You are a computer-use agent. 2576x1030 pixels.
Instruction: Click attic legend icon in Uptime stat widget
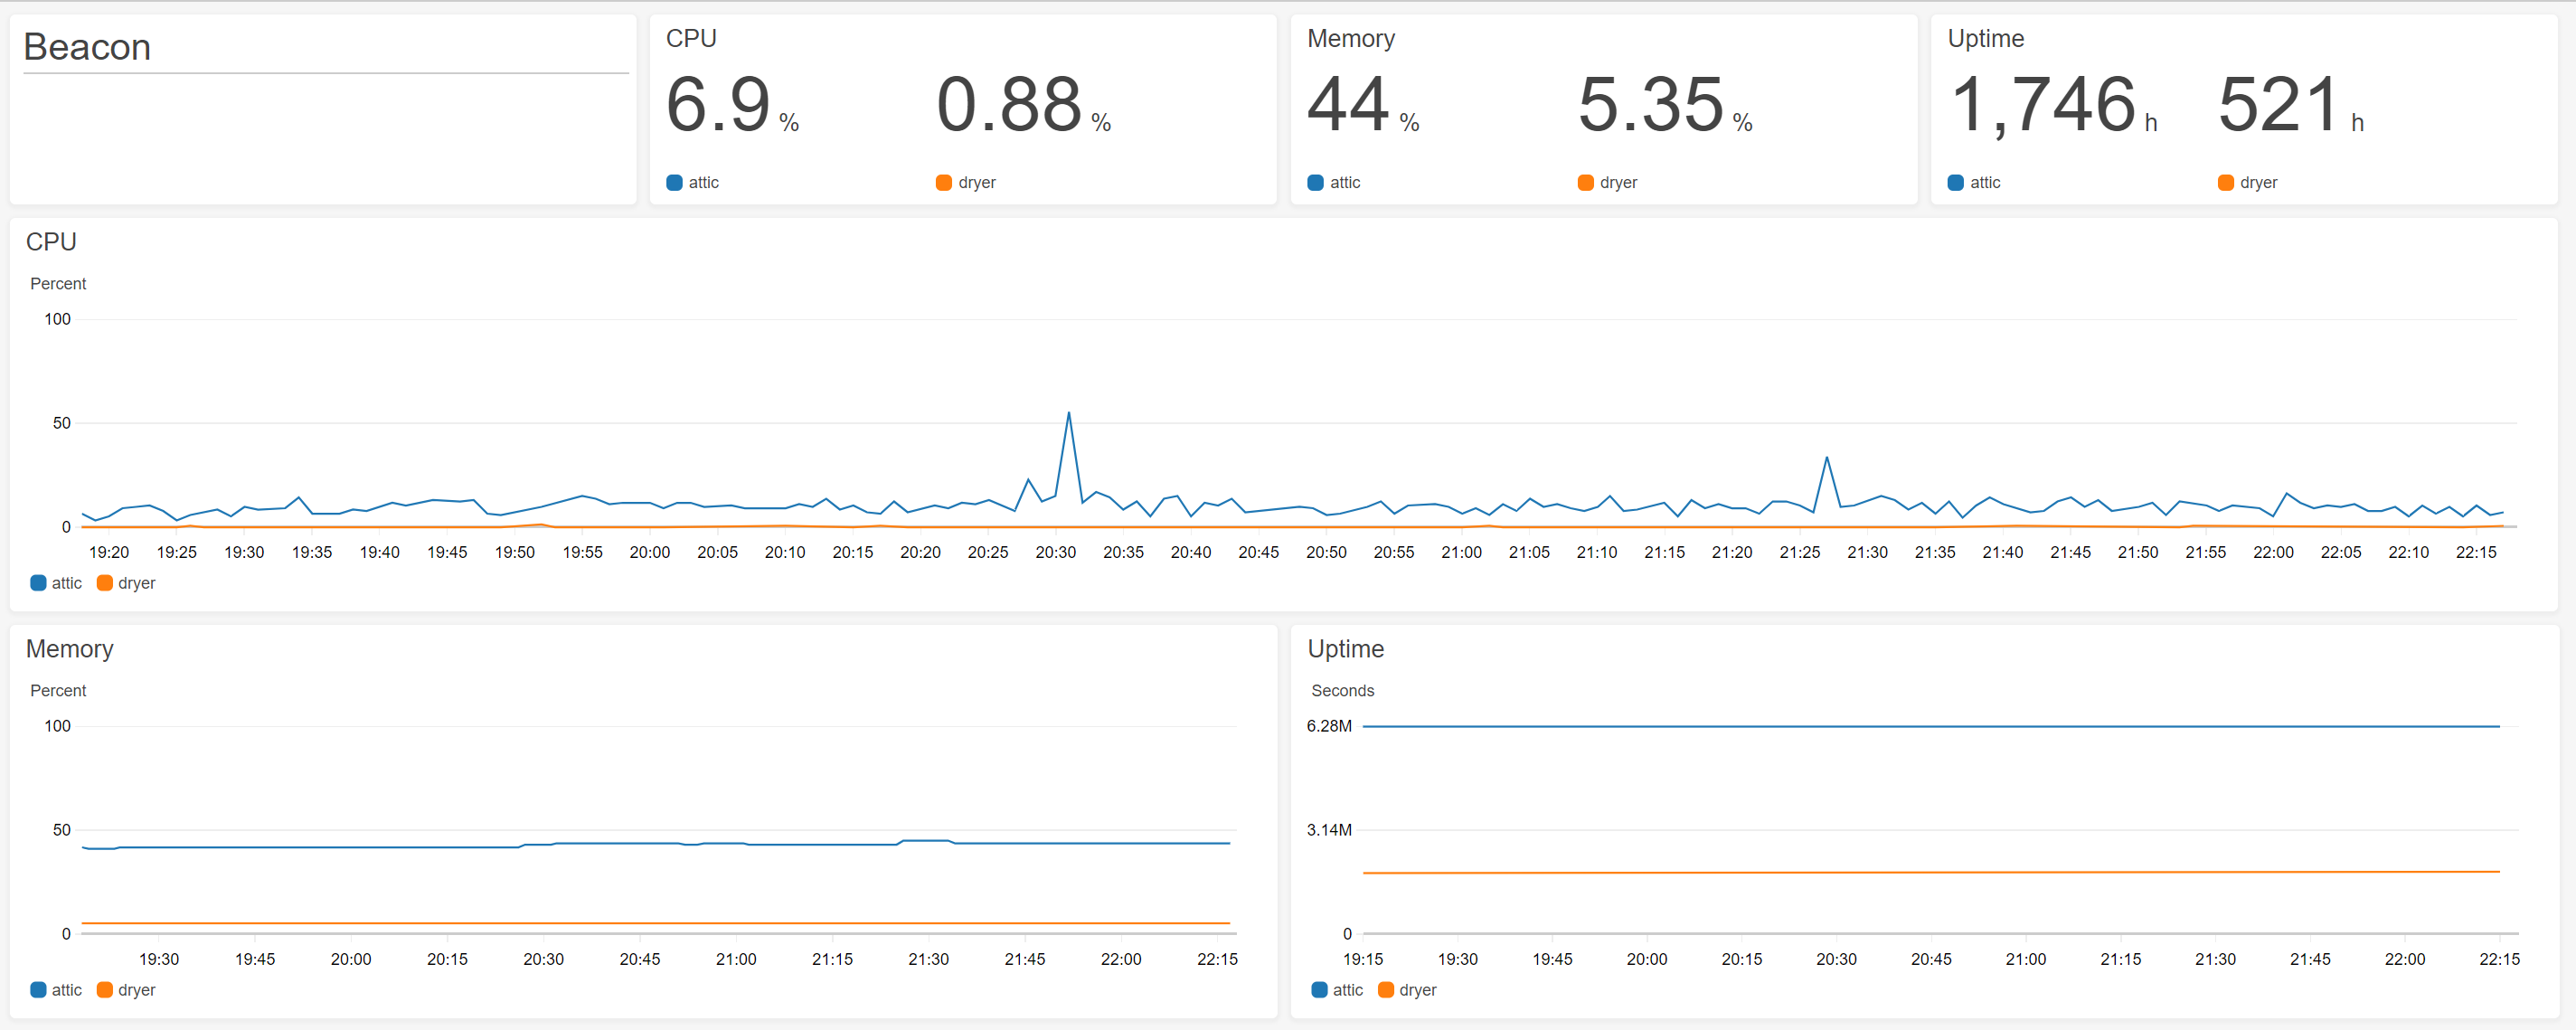(x=1955, y=182)
